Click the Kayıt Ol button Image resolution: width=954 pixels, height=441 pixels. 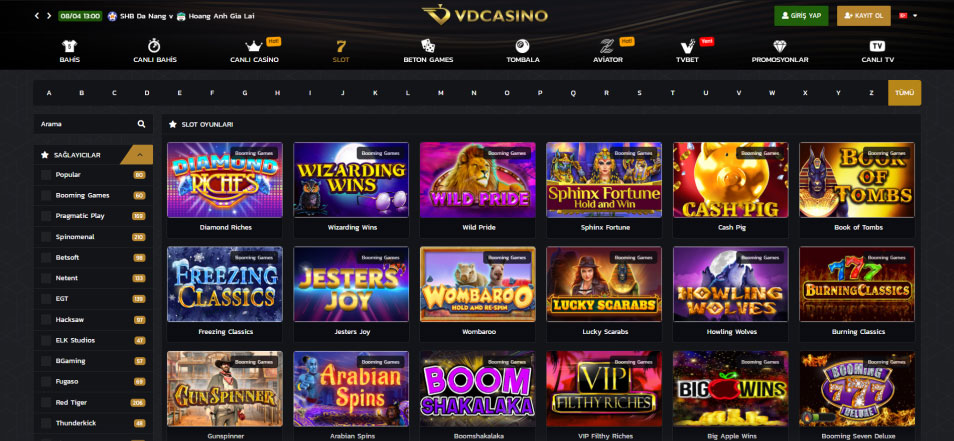click(x=863, y=16)
